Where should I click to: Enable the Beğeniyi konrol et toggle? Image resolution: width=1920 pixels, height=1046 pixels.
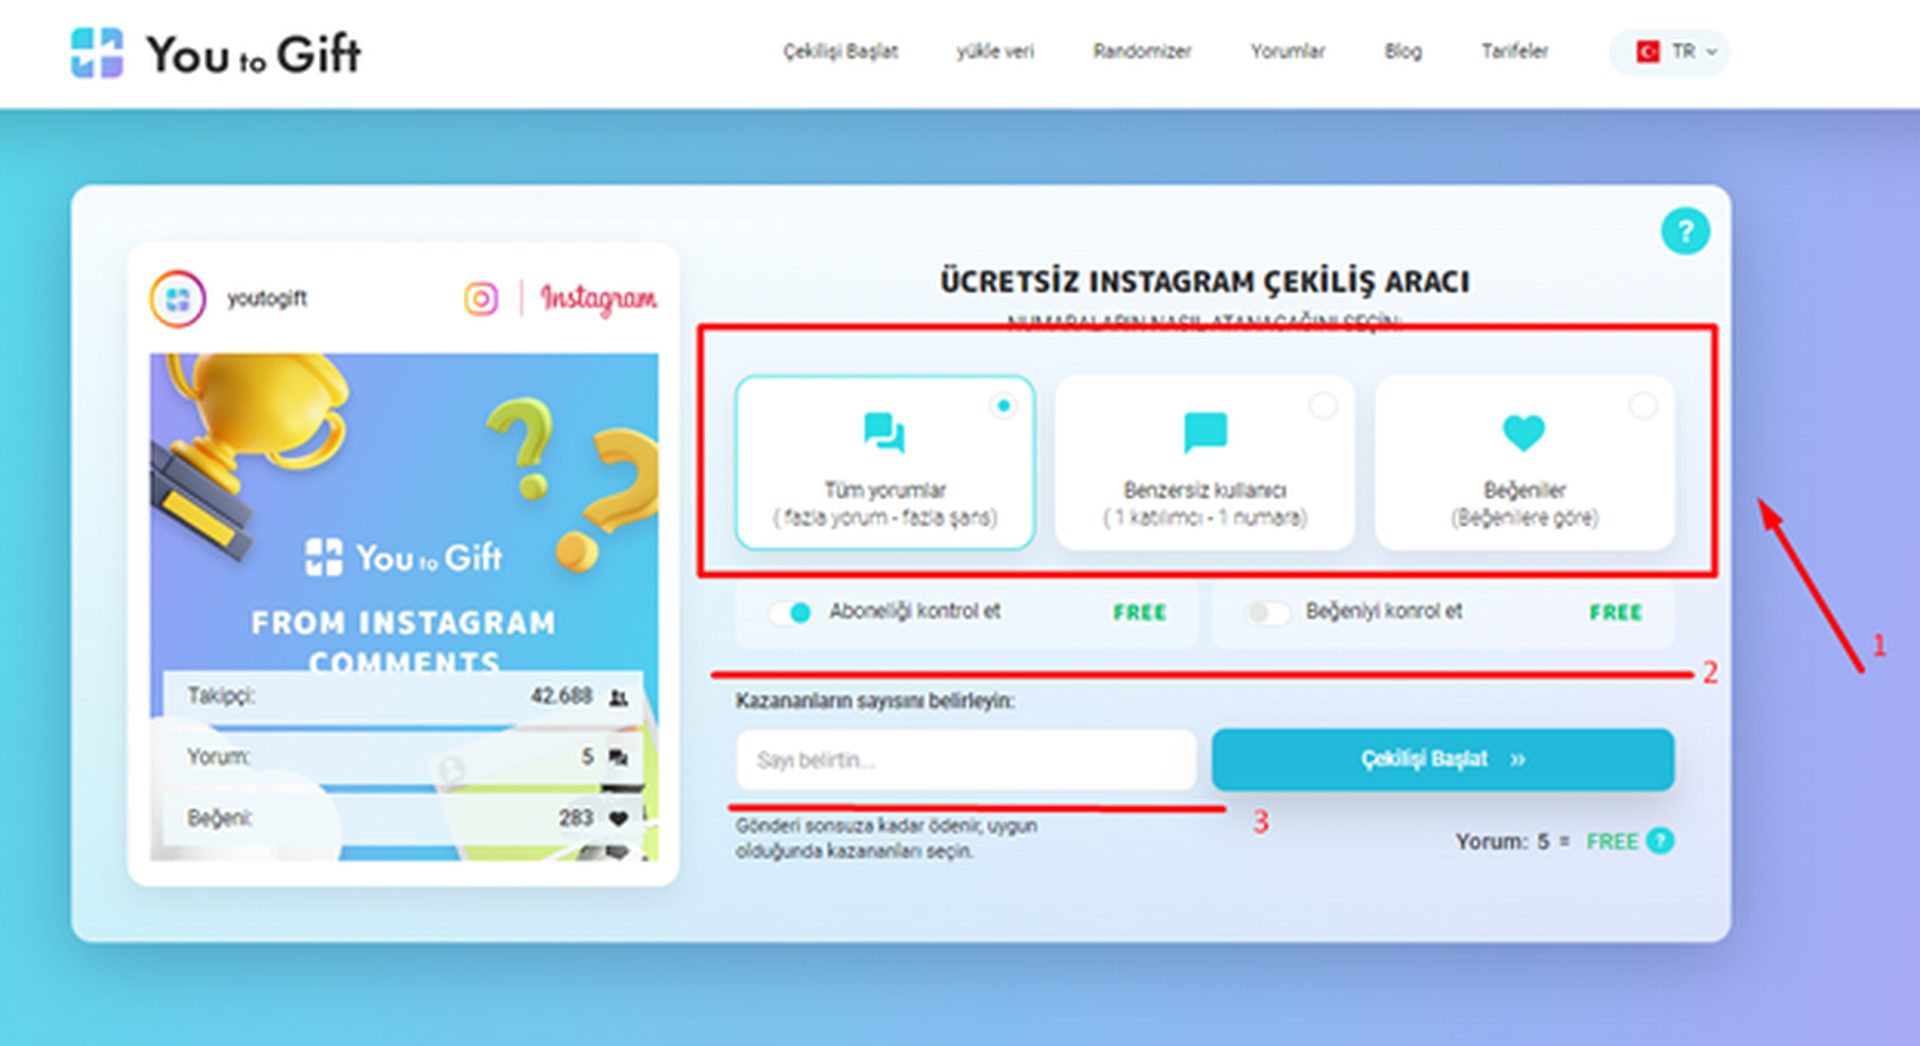pos(1268,613)
